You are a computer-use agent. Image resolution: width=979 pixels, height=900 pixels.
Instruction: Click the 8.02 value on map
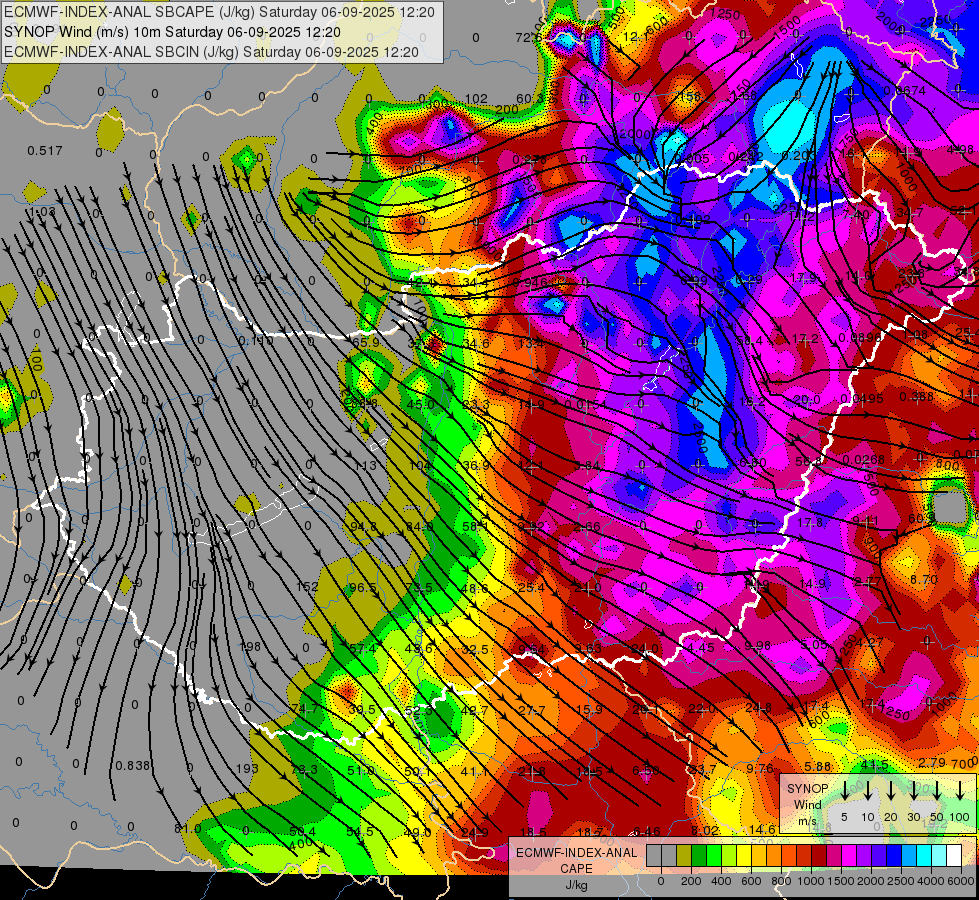coord(706,830)
